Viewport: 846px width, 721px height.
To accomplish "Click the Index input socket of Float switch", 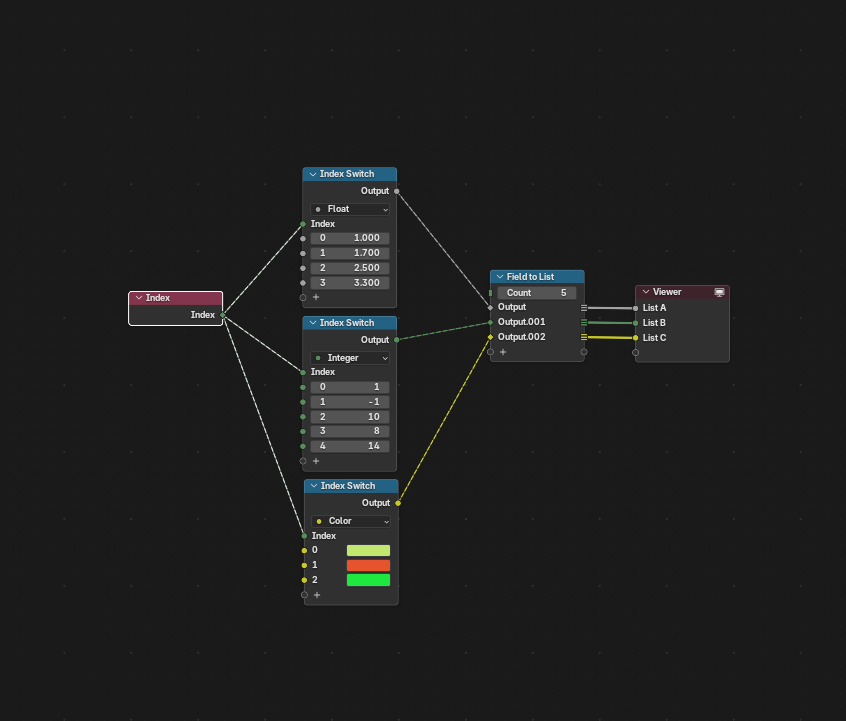I will coord(303,224).
